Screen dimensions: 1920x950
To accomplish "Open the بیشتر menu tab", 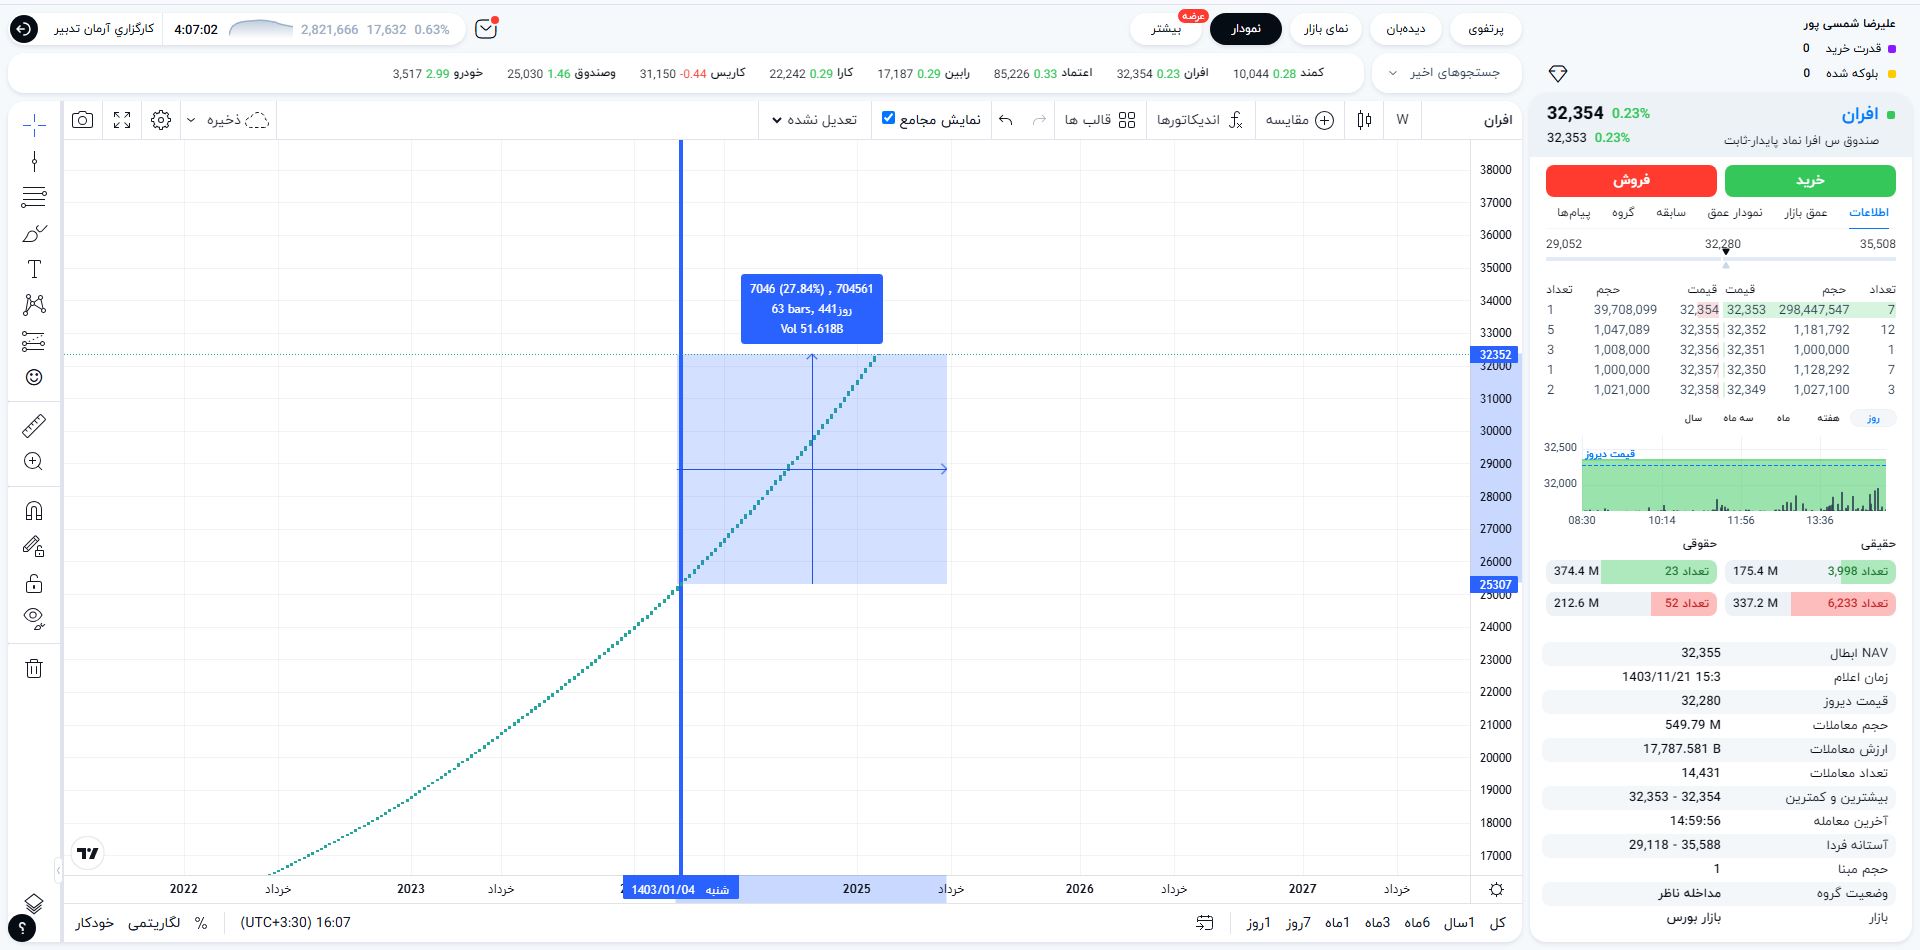I will 1166,29.
